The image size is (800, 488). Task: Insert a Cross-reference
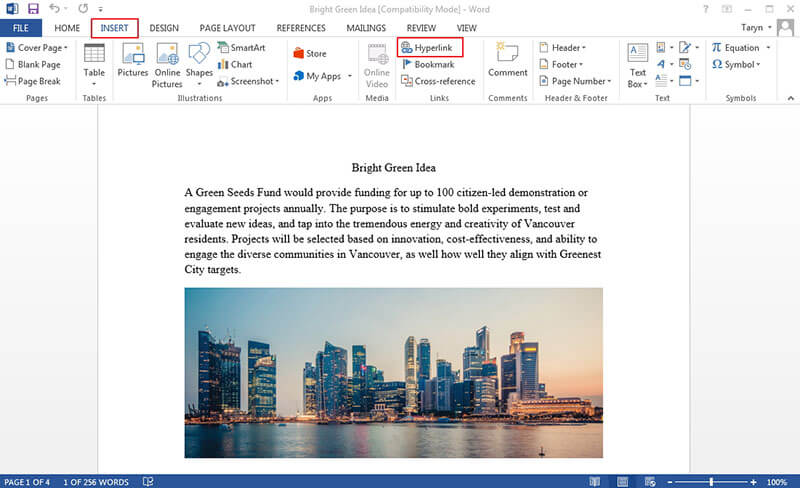coord(438,81)
